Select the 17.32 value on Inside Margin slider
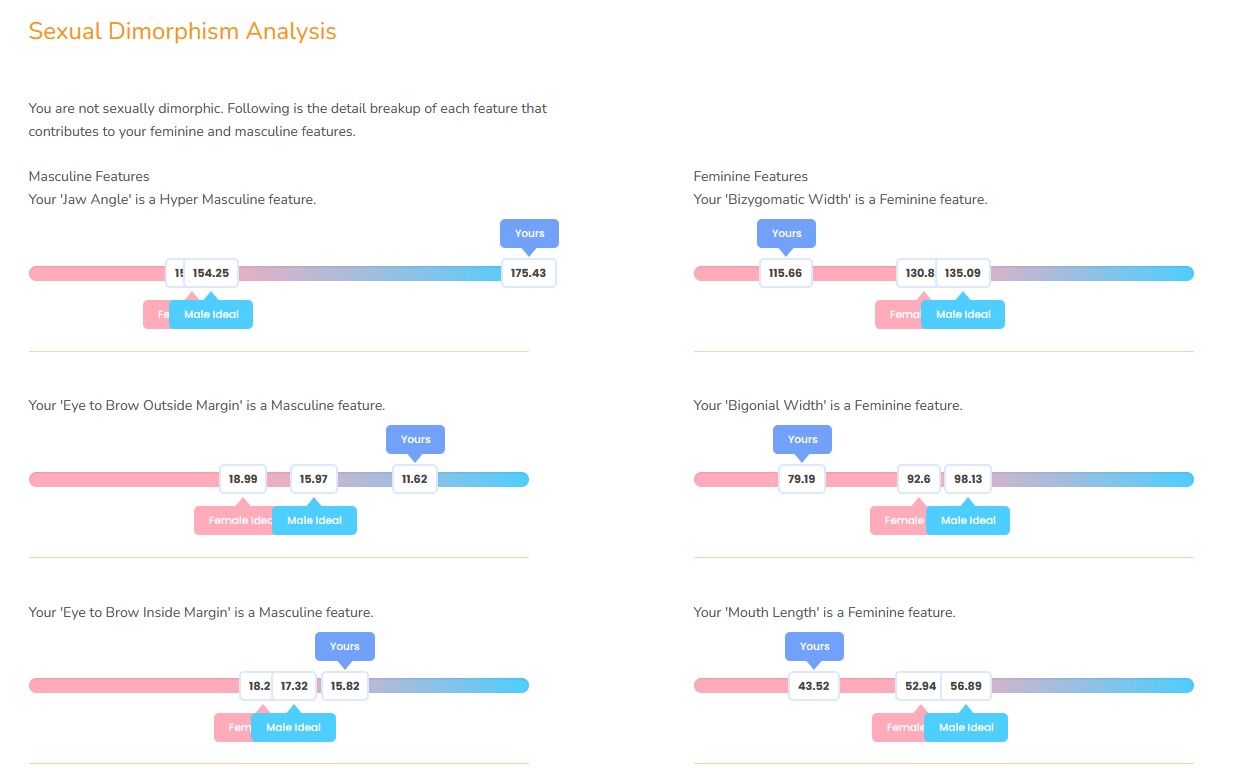 click(294, 686)
